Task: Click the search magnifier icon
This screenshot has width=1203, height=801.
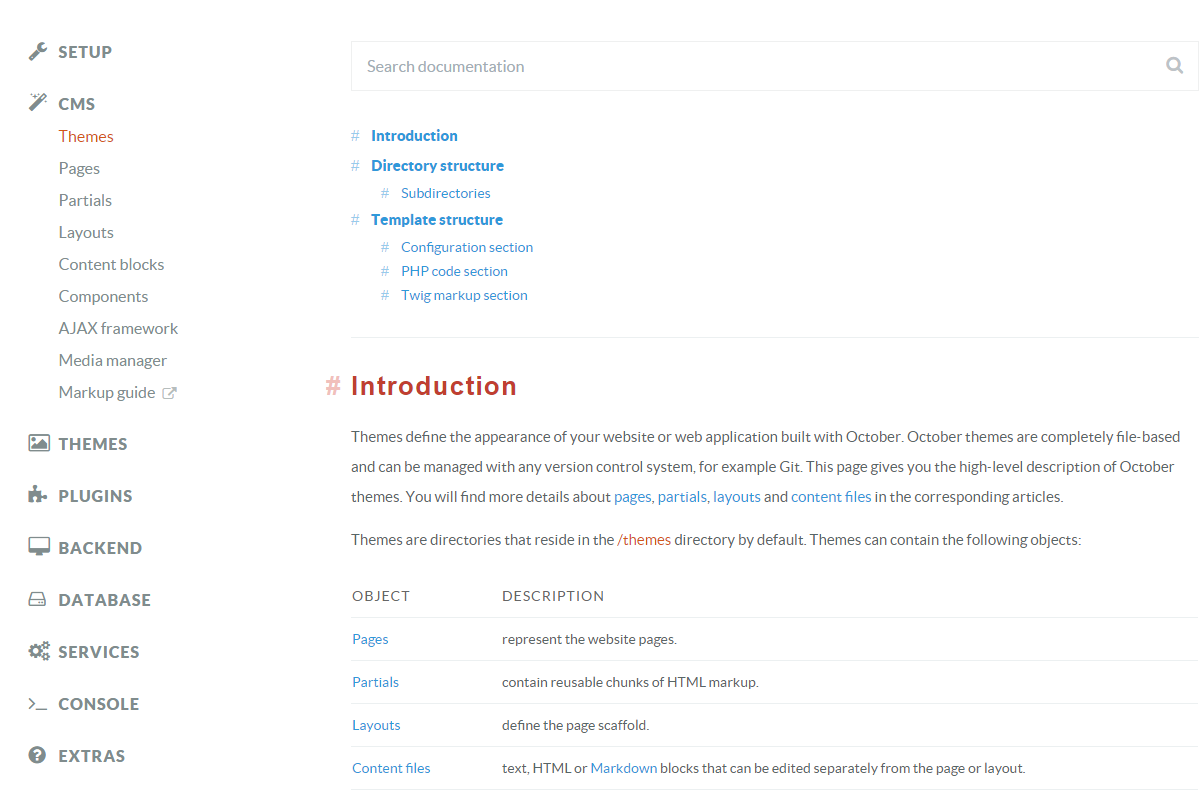Action: tap(1174, 65)
